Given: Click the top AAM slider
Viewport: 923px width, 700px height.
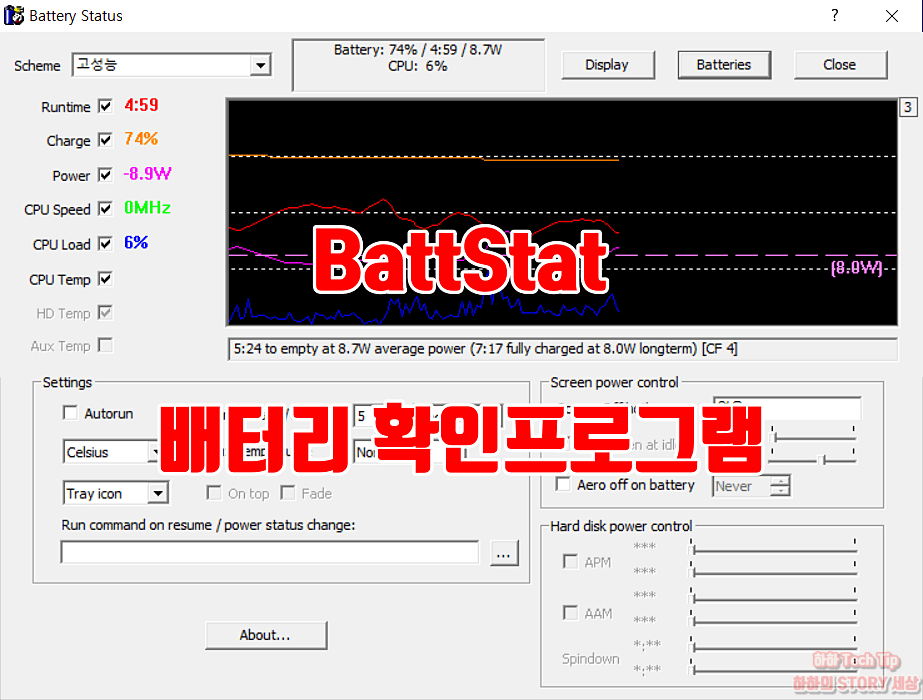Looking at the screenshot, I should [x=773, y=598].
